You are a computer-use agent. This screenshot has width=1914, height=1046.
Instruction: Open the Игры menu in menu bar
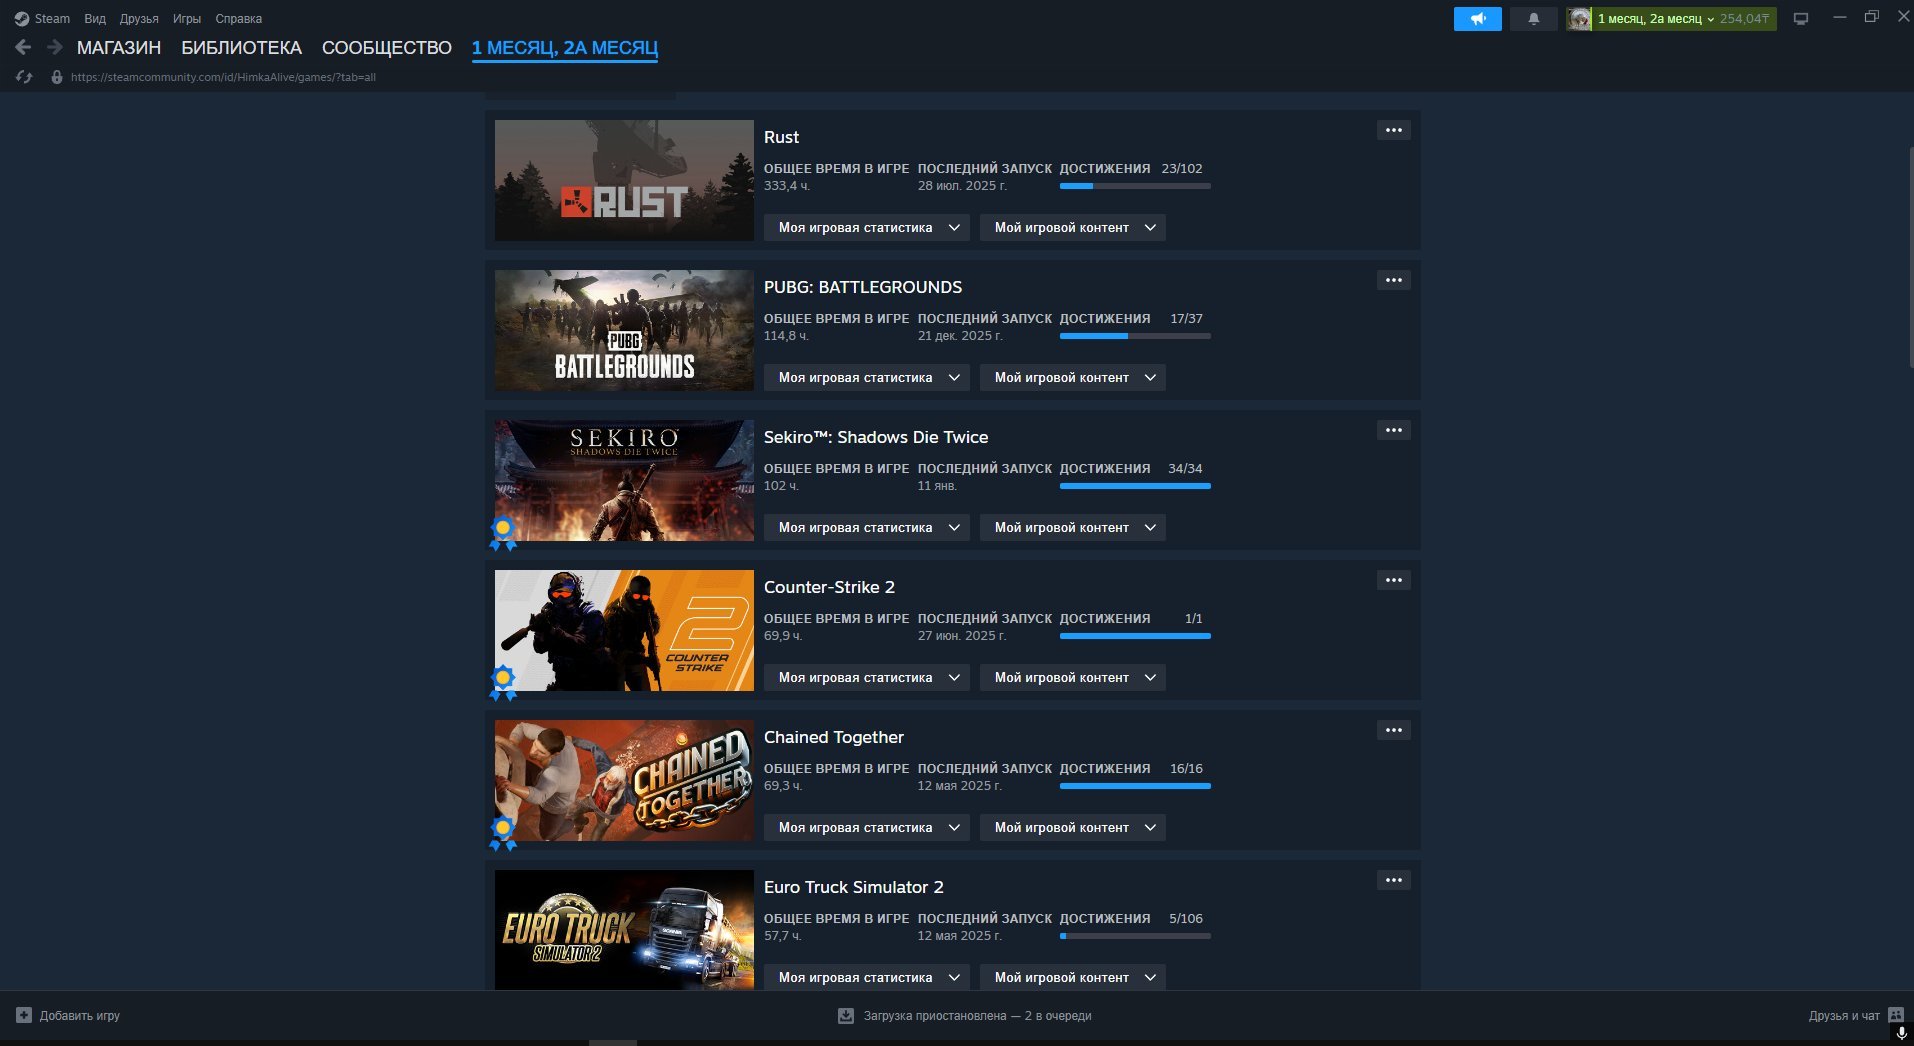(187, 19)
